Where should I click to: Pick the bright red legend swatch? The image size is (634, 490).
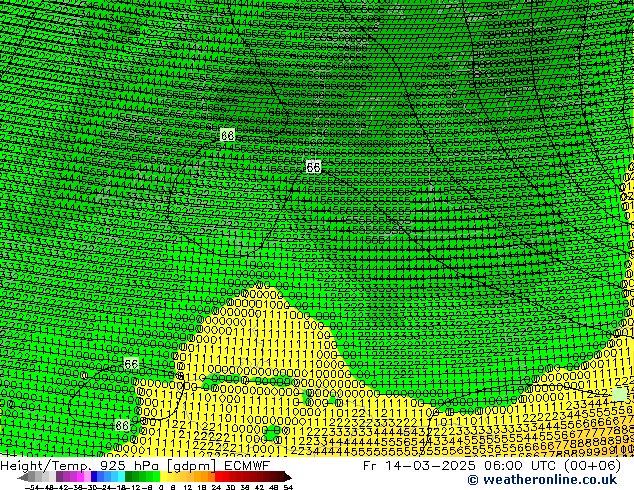point(218,477)
